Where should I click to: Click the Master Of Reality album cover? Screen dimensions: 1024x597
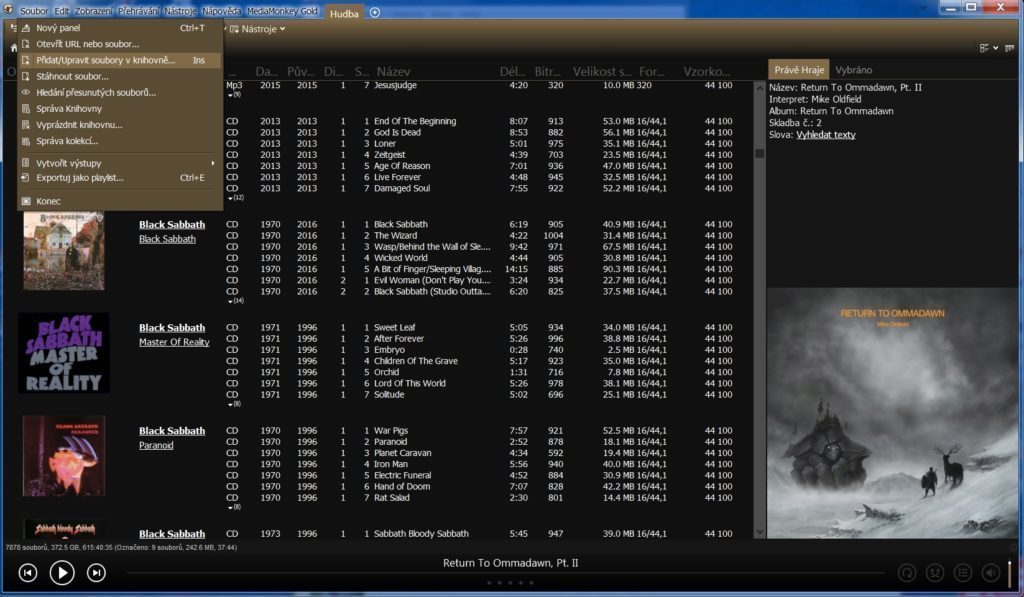point(64,353)
